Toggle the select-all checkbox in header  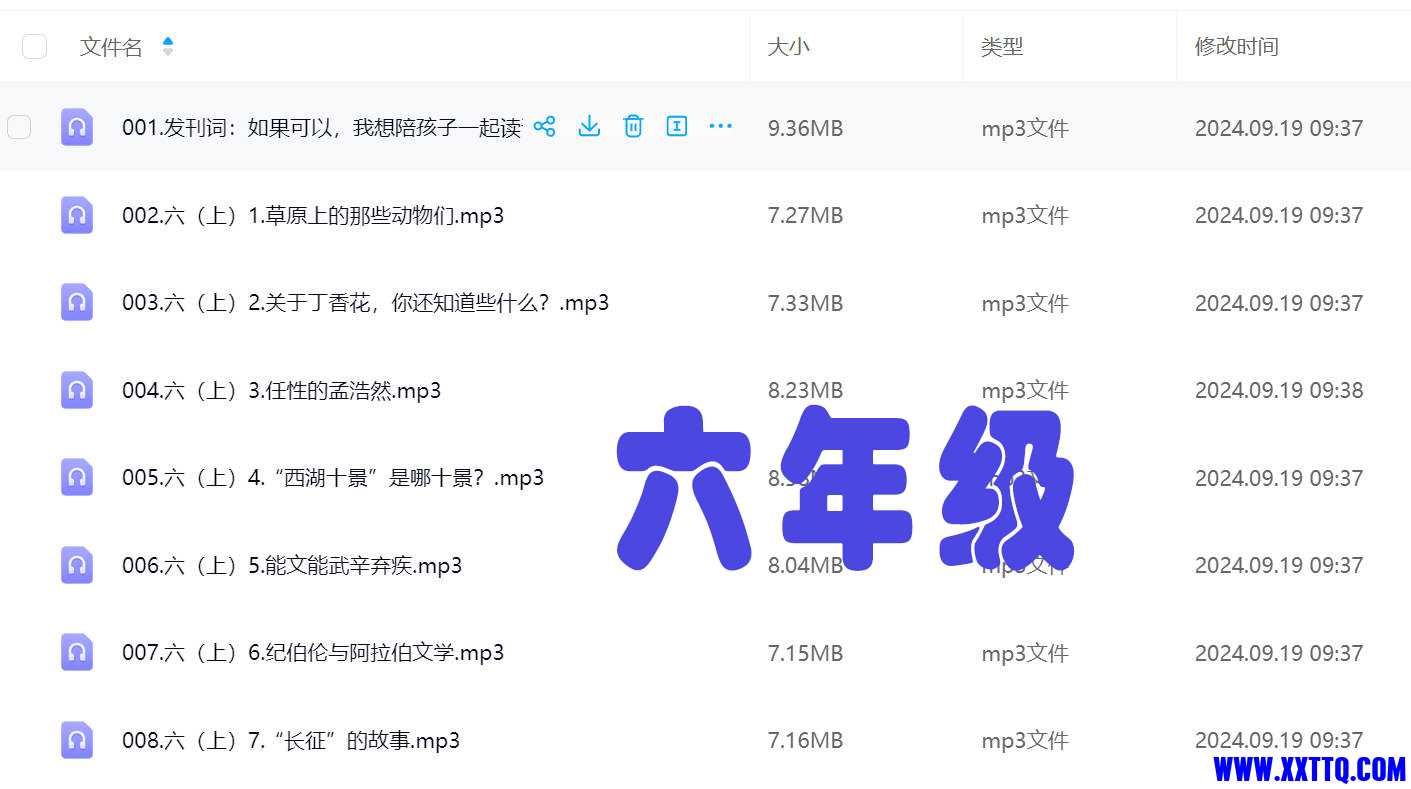(34, 46)
